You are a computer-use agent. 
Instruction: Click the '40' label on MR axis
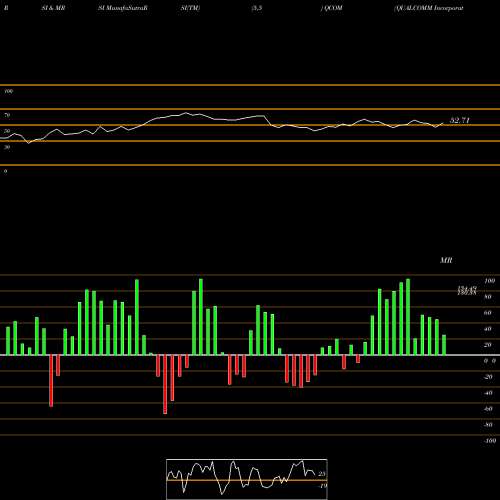pyautogui.click(x=488, y=329)
